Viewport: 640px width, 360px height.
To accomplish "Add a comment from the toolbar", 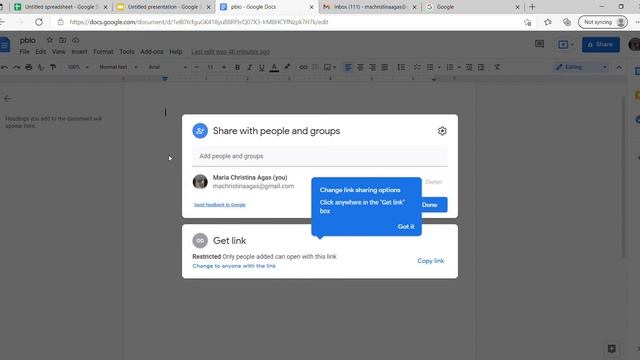I will (x=315, y=67).
